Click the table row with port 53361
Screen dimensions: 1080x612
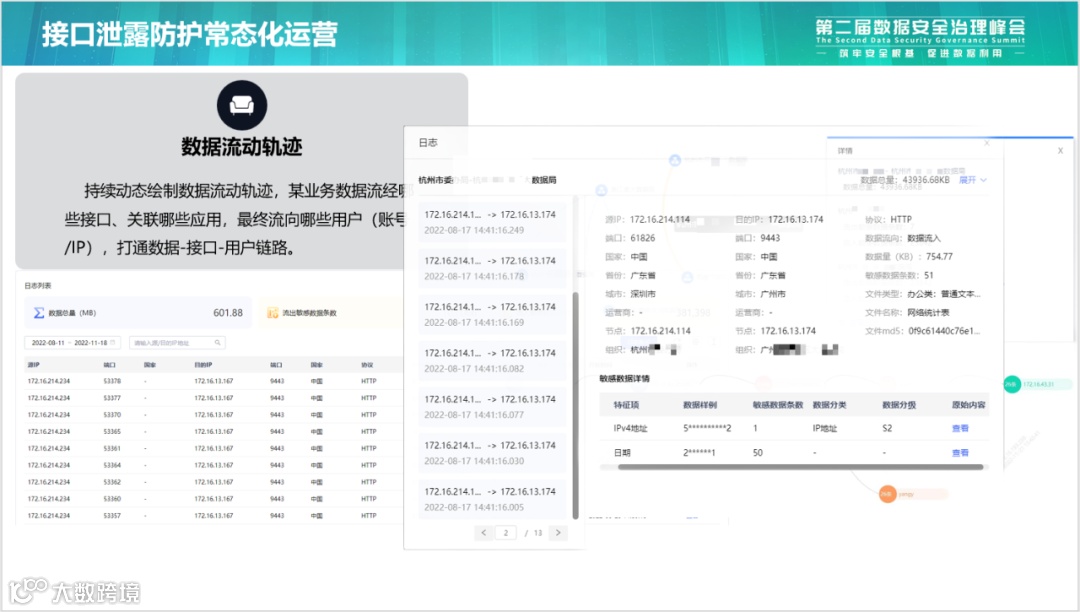[214, 448]
